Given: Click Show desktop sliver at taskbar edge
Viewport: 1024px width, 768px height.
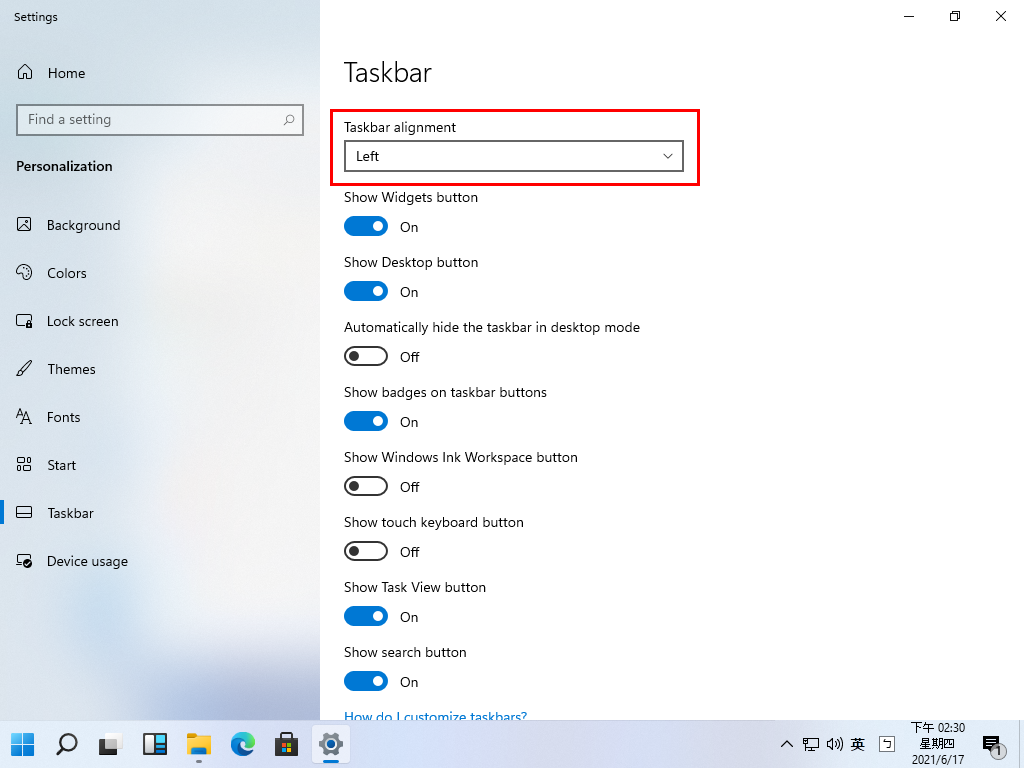Looking at the screenshot, I should coord(1021,744).
